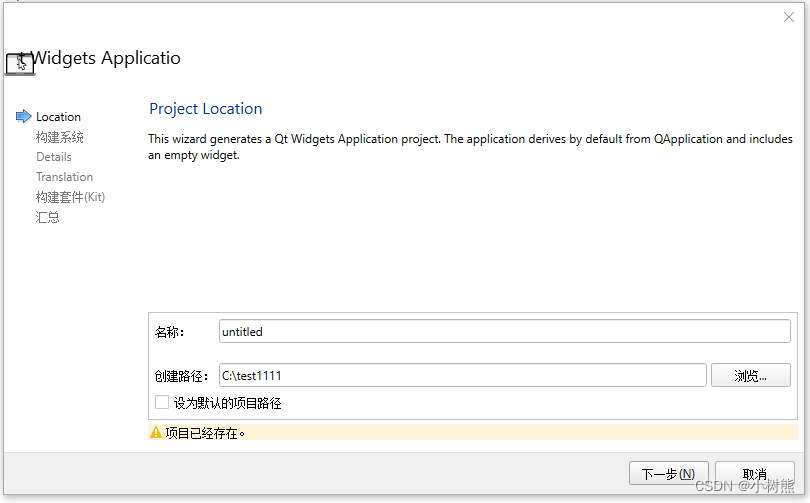Close the wizard with the X button
The width and height of the screenshot is (810, 503).
point(788,17)
